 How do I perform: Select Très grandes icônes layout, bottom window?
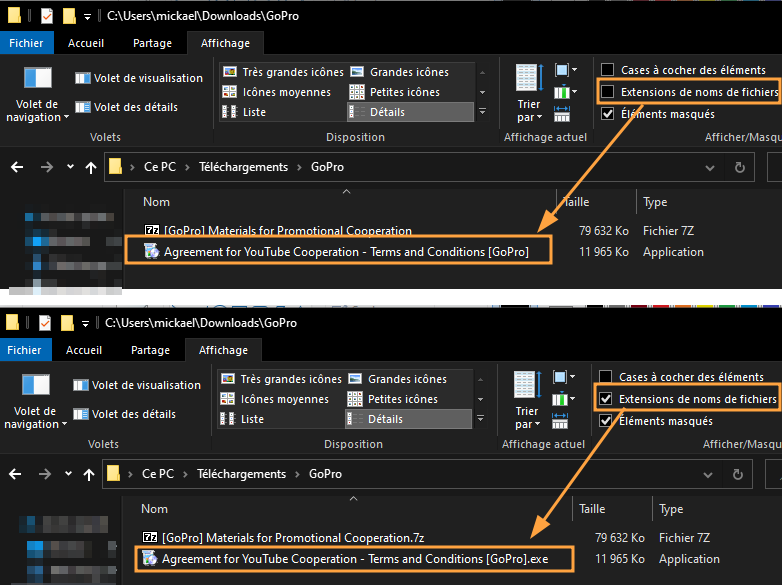click(281, 380)
